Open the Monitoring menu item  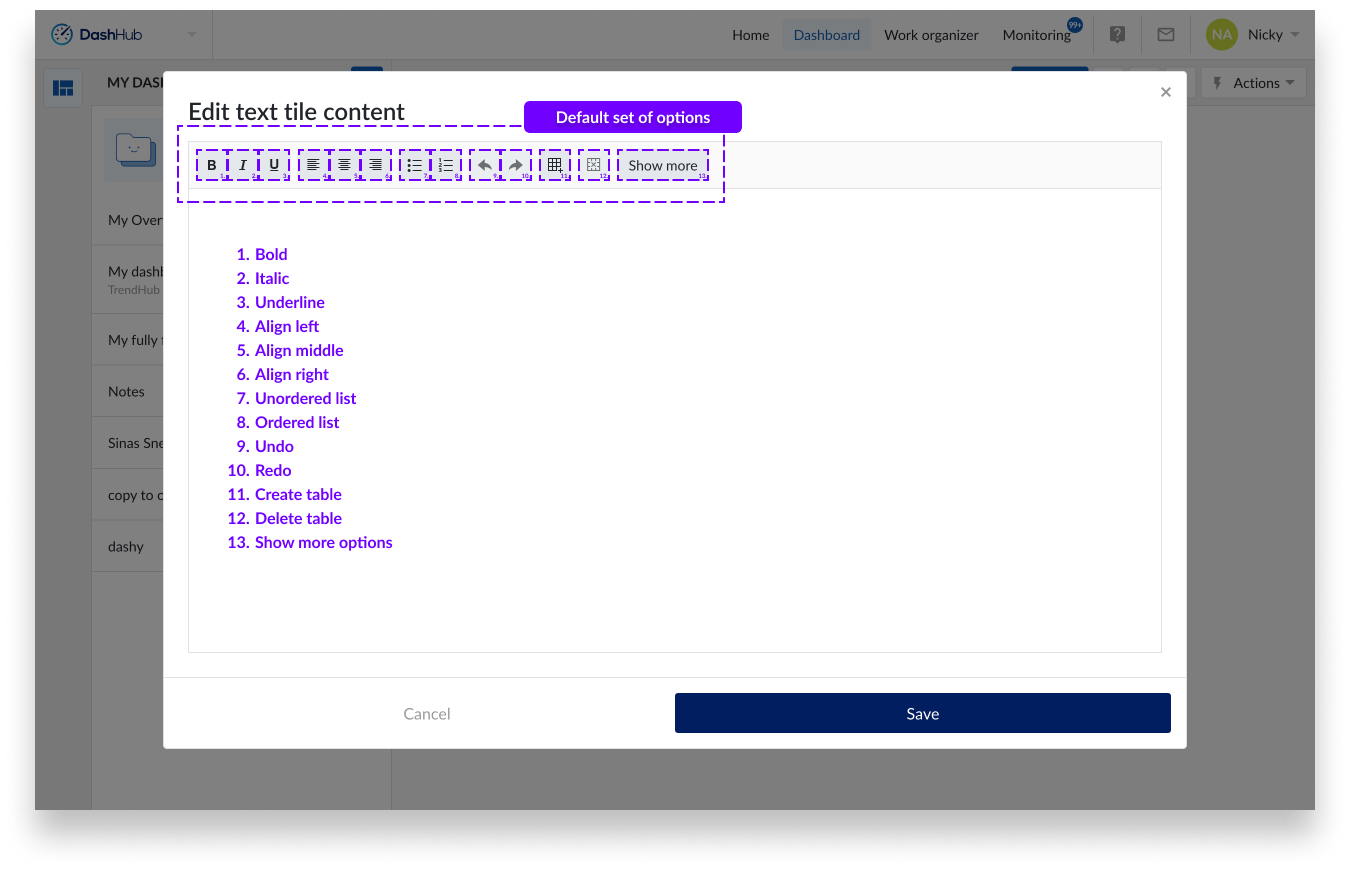pos(1036,35)
